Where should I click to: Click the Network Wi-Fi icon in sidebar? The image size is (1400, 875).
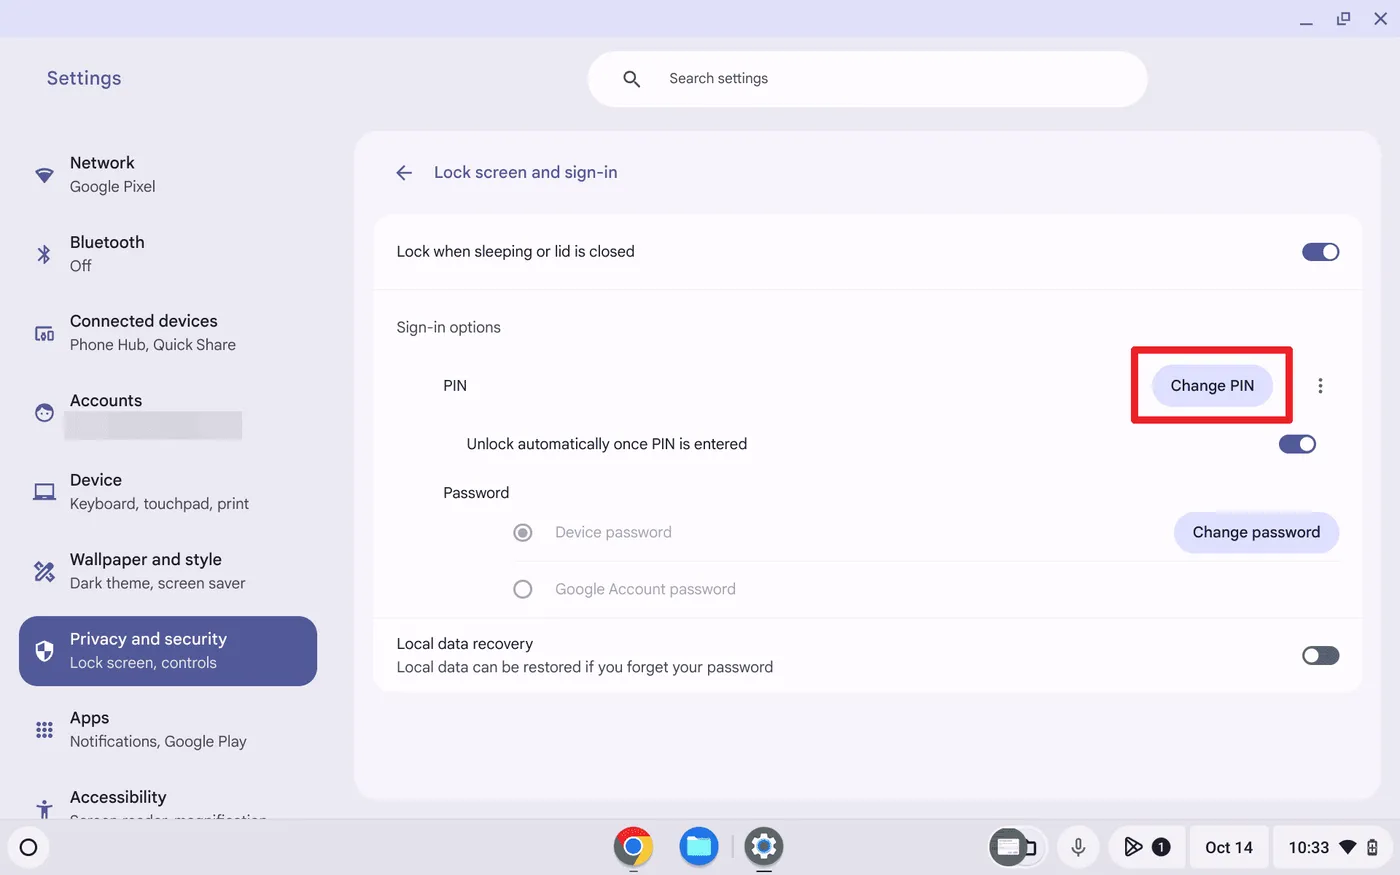[x=44, y=175]
